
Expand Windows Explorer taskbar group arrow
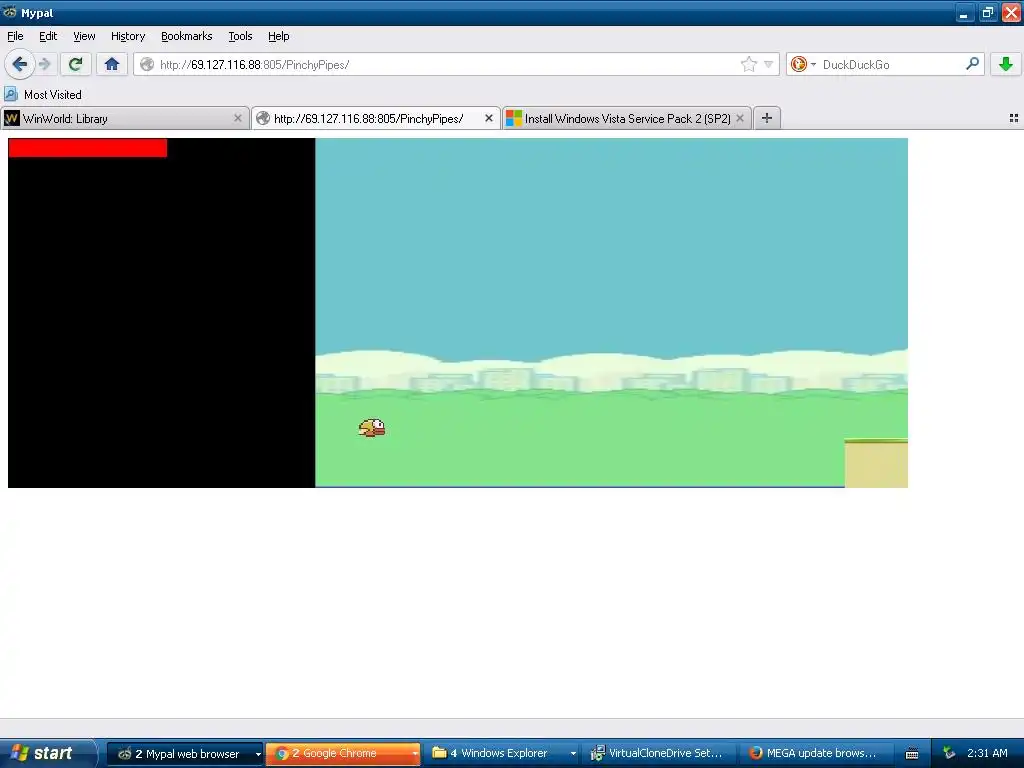click(x=573, y=754)
